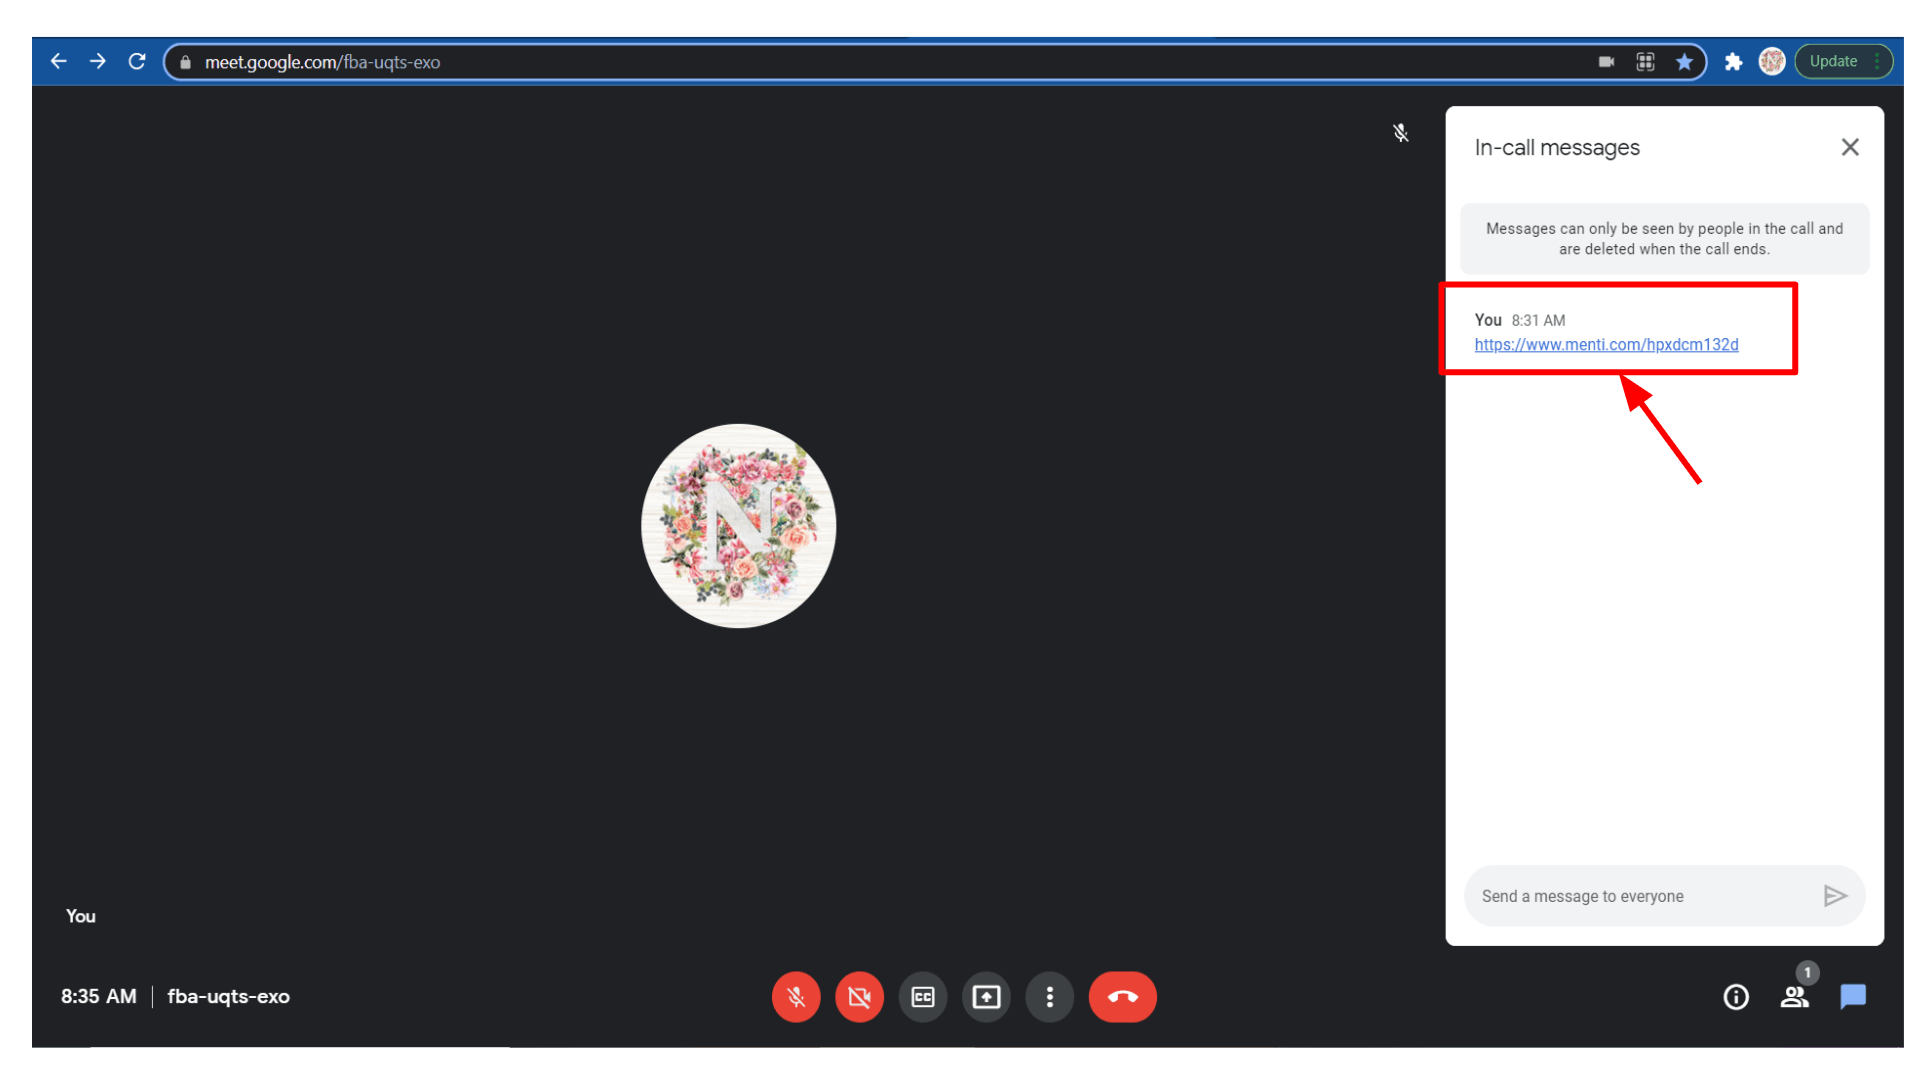This screenshot has width=1920, height=1080.
Task: Go forward in browser history
Action: click(x=98, y=62)
